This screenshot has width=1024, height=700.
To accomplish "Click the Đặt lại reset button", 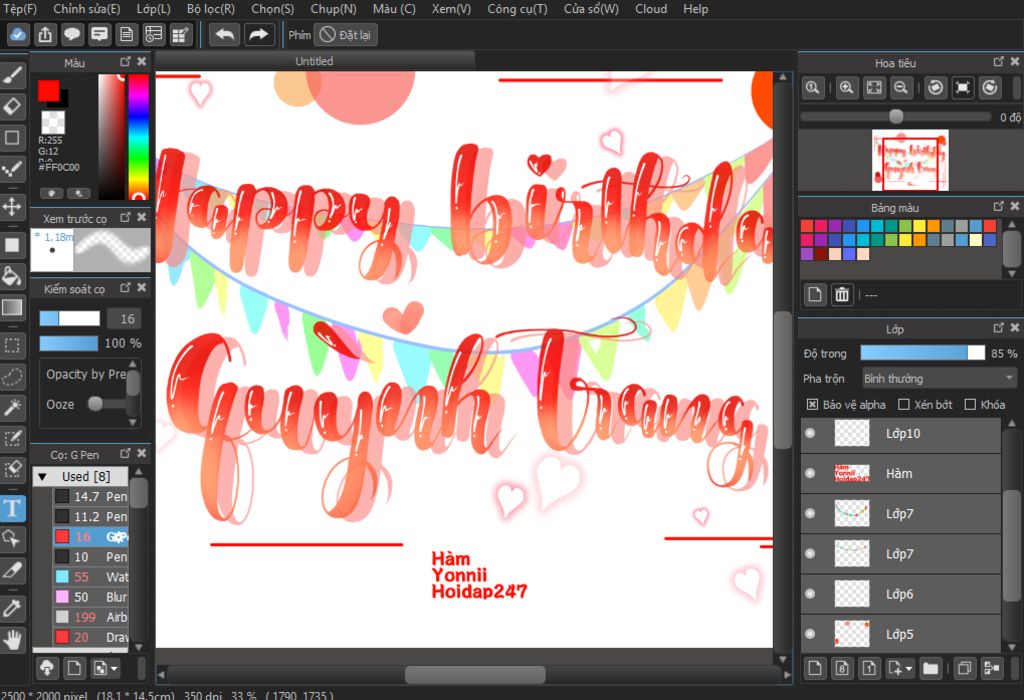I will 345,35.
